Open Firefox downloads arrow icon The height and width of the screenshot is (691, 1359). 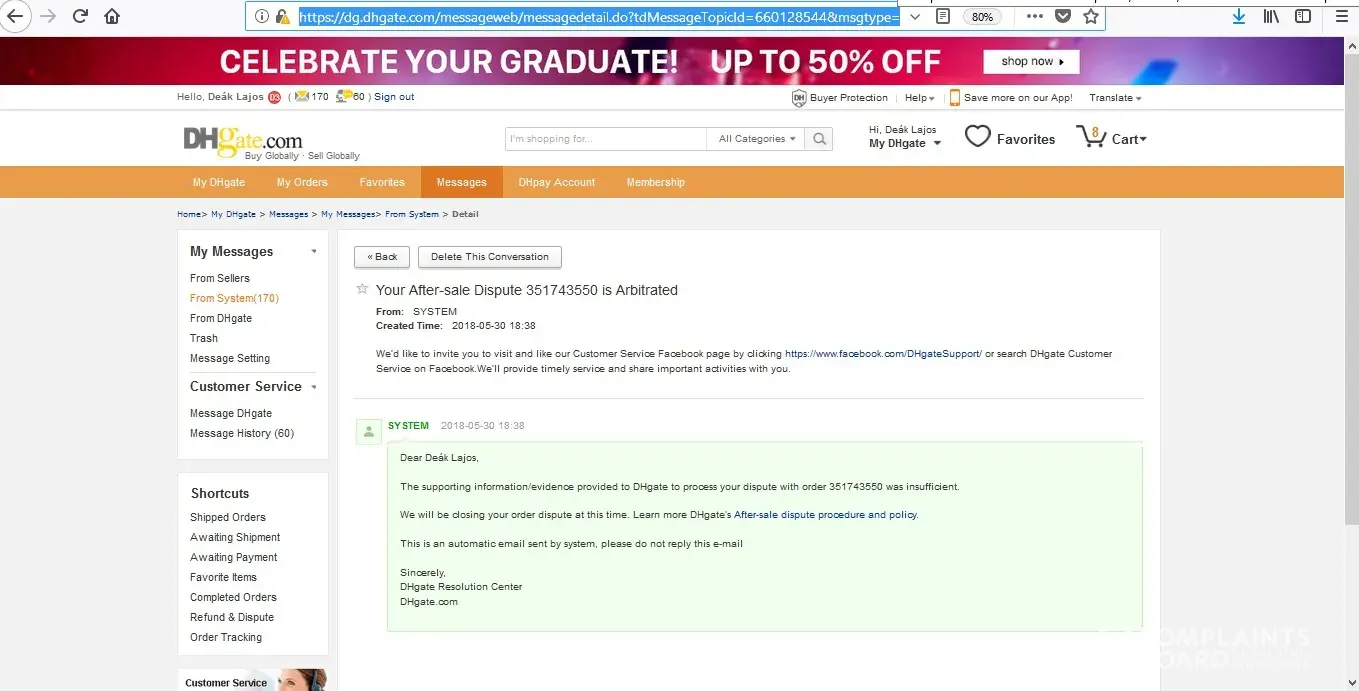pyautogui.click(x=1239, y=16)
